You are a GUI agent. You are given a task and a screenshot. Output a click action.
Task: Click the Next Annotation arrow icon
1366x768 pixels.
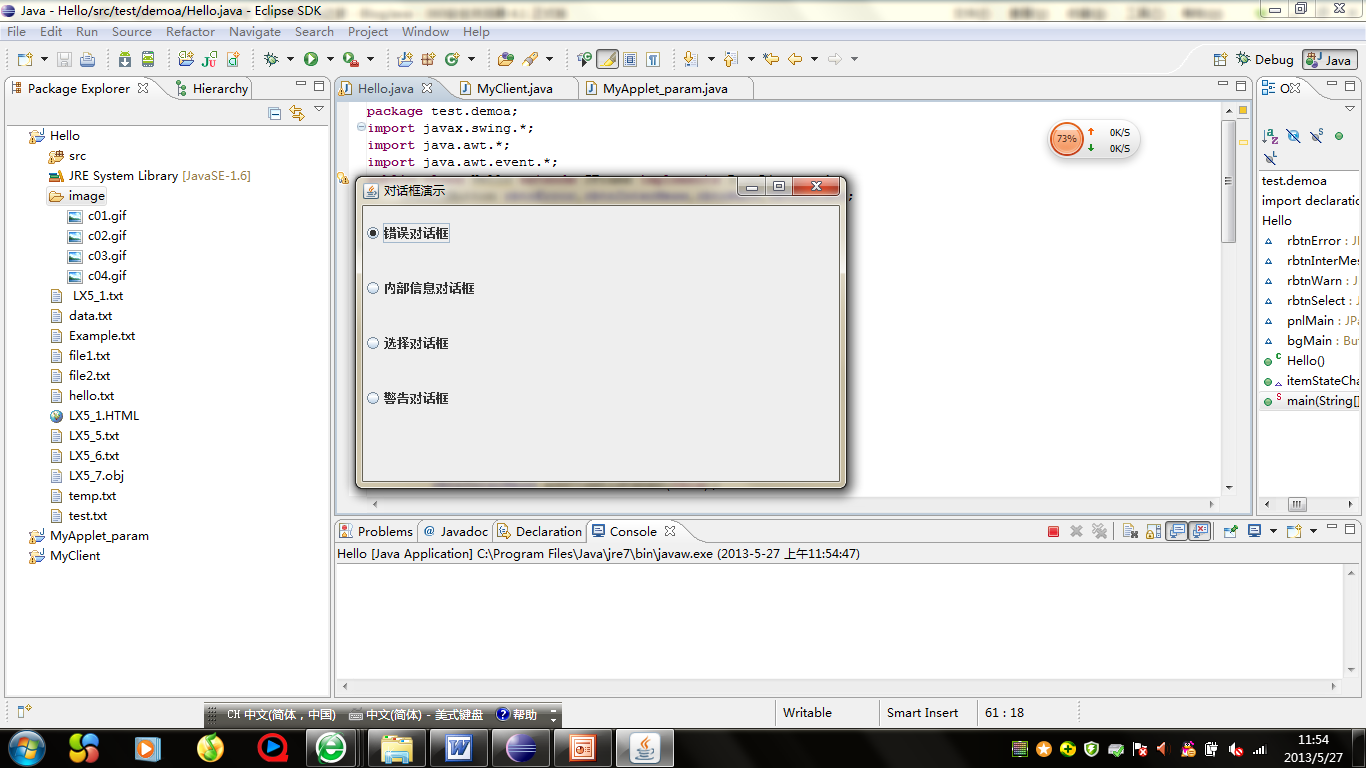pos(690,59)
